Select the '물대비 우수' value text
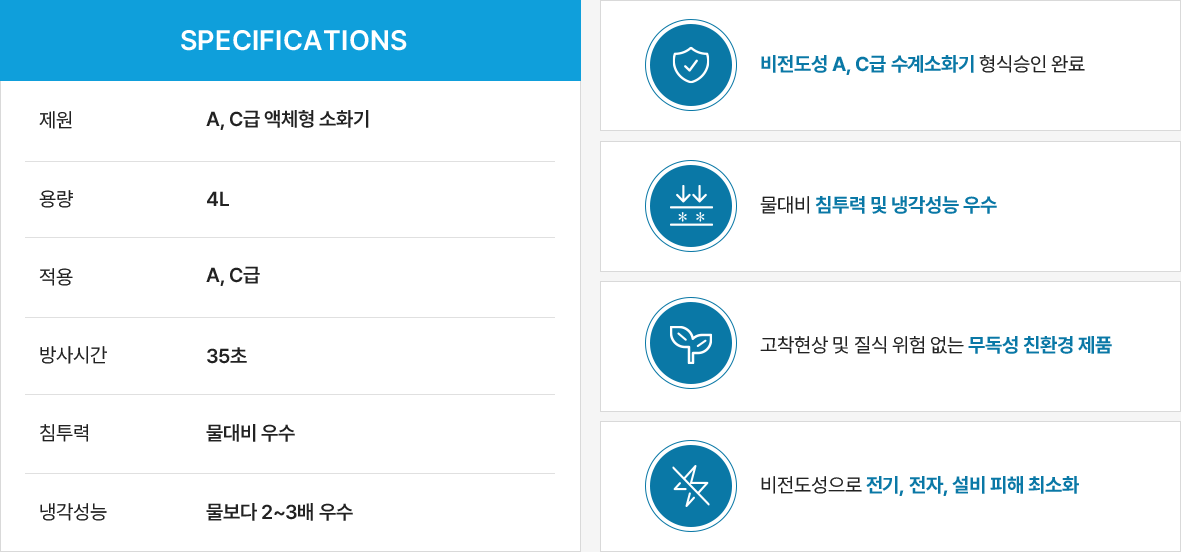The height and width of the screenshot is (552, 1181). (251, 433)
